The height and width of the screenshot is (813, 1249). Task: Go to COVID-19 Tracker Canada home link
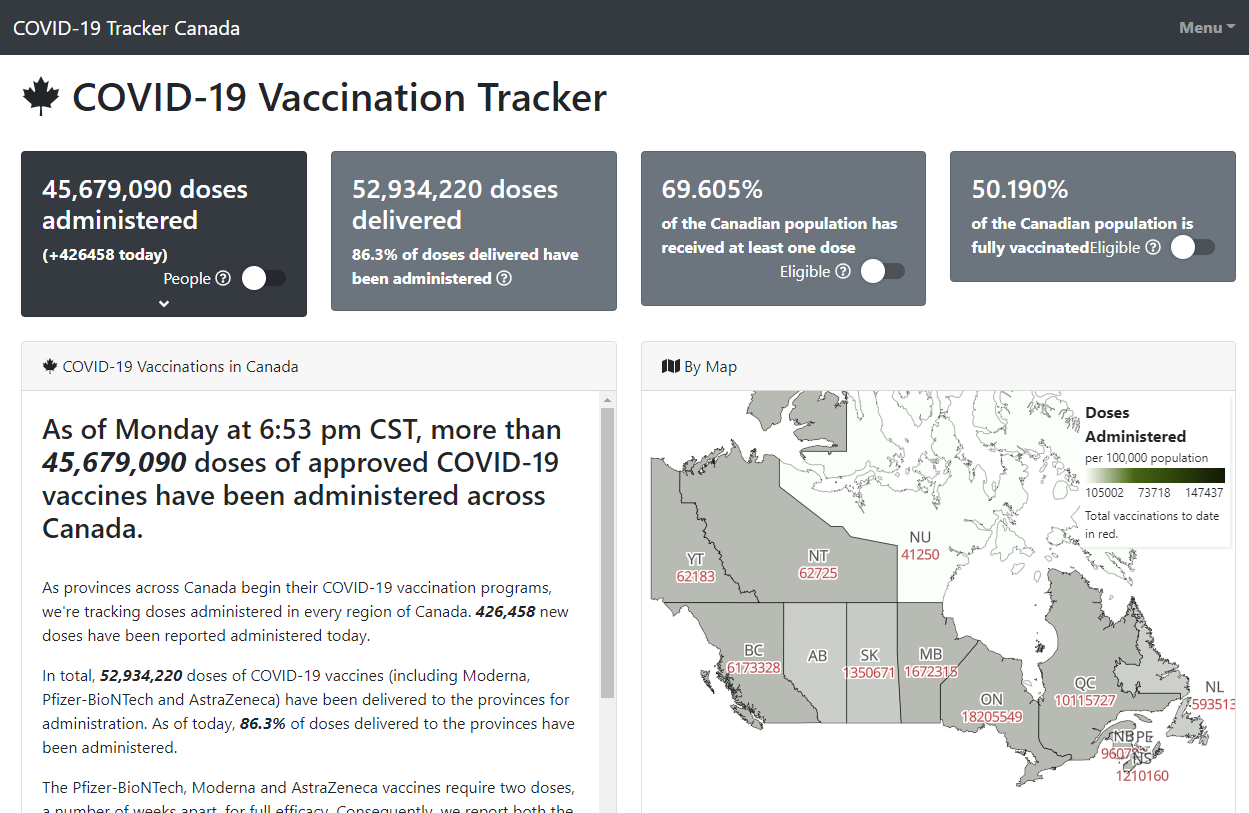[126, 28]
